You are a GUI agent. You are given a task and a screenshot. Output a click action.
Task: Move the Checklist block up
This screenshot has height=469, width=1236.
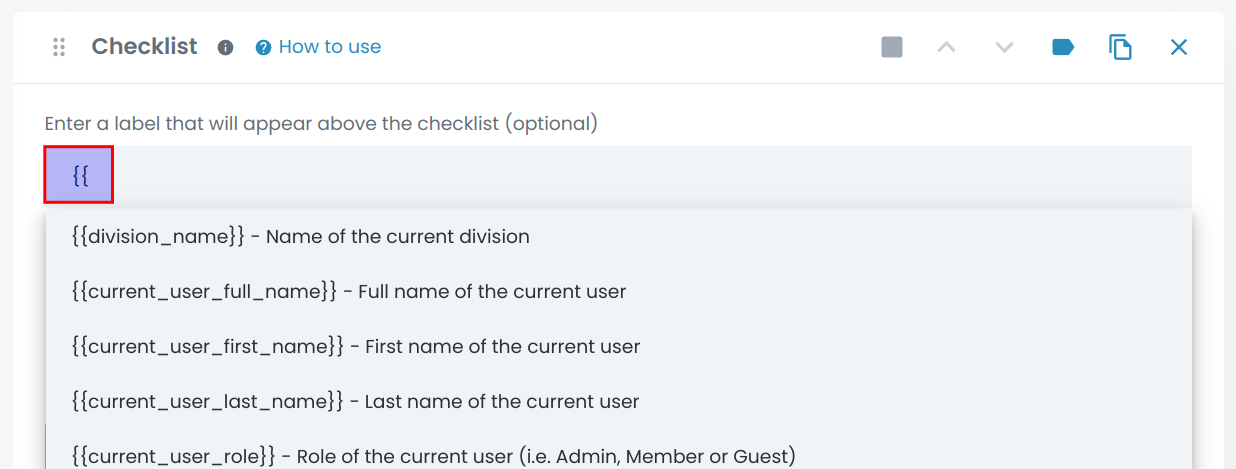946,47
